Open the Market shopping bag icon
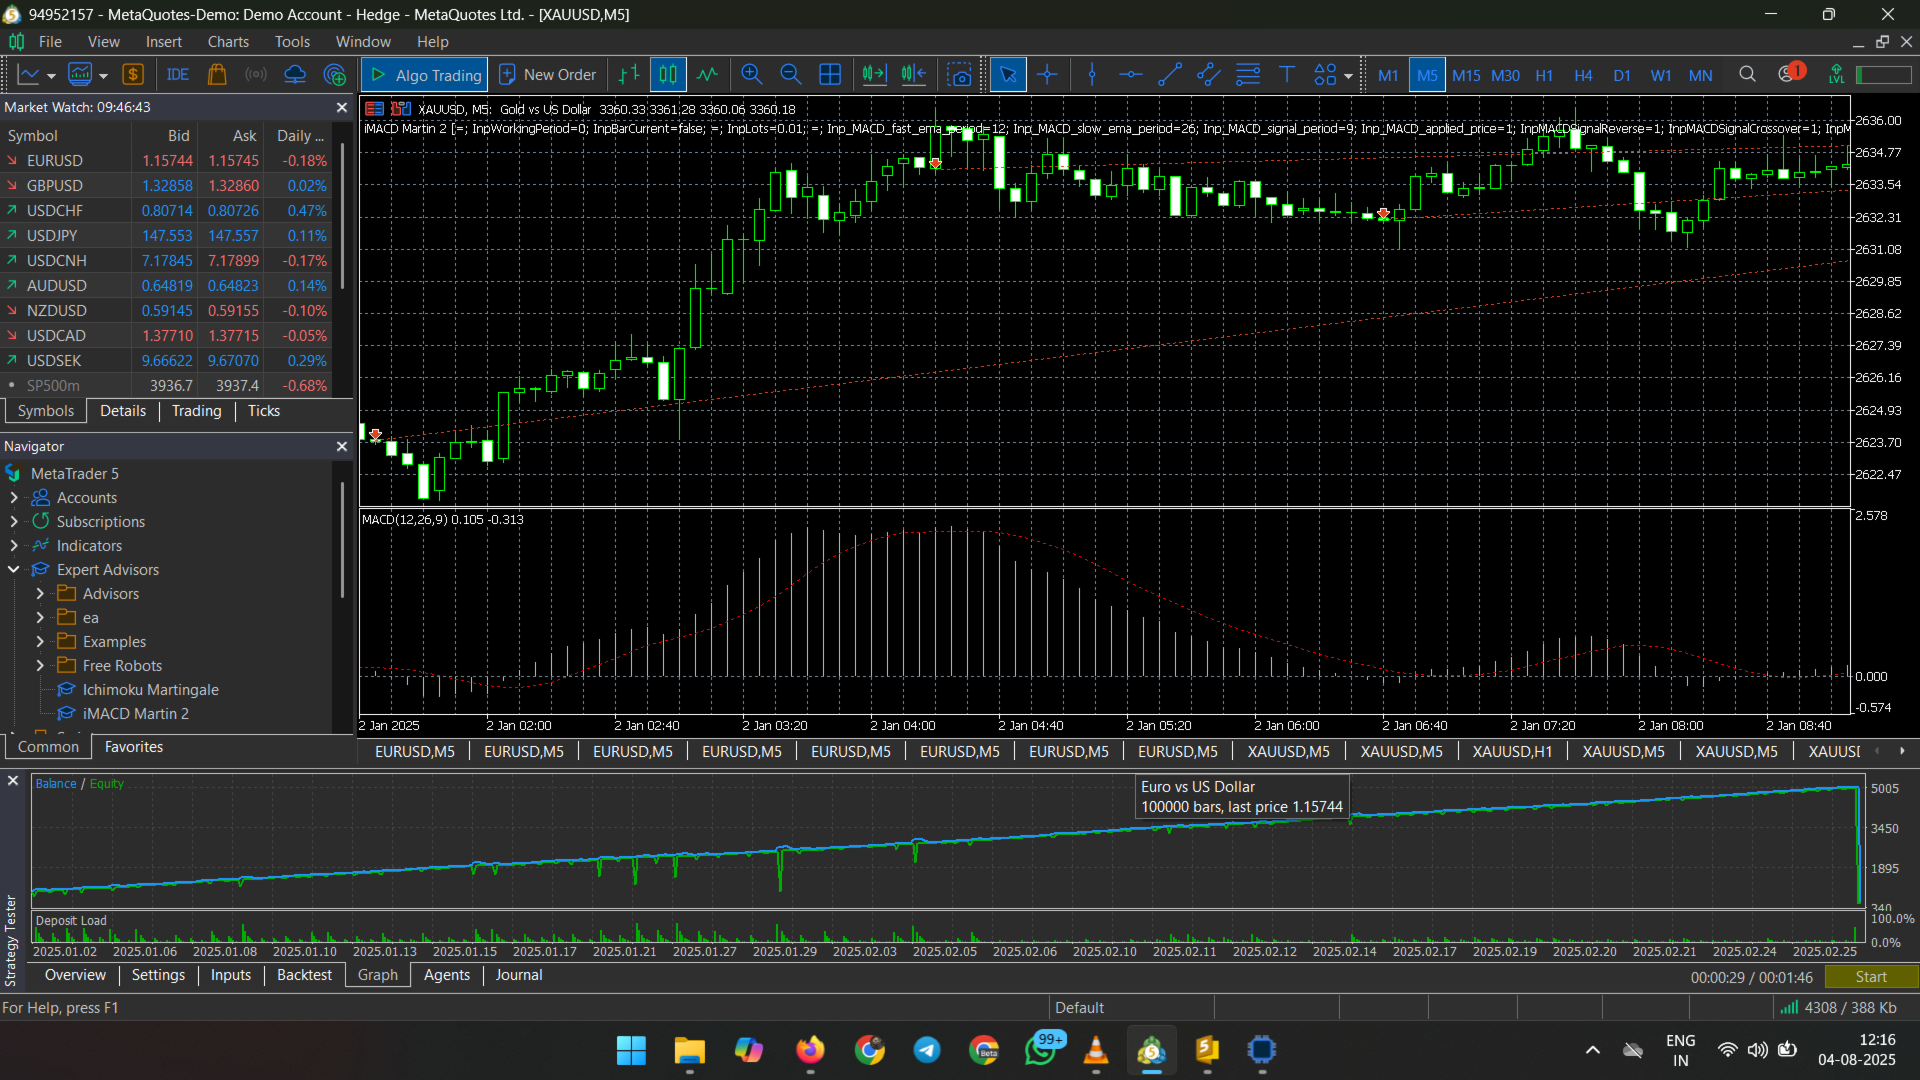 pyautogui.click(x=217, y=75)
